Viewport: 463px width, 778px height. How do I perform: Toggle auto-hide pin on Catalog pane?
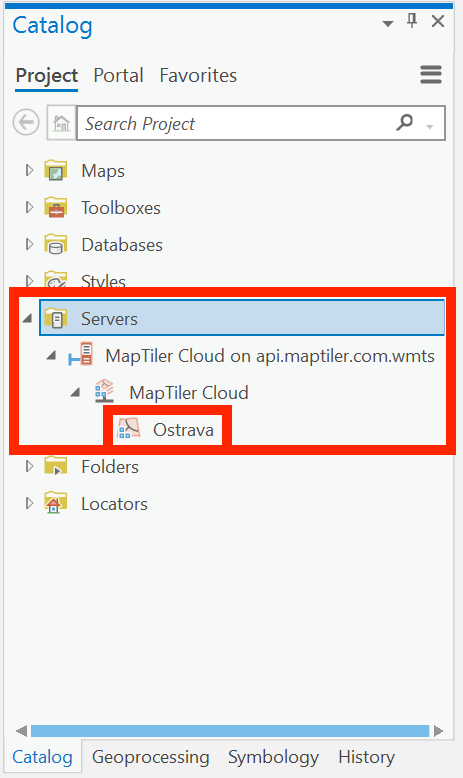pos(412,21)
